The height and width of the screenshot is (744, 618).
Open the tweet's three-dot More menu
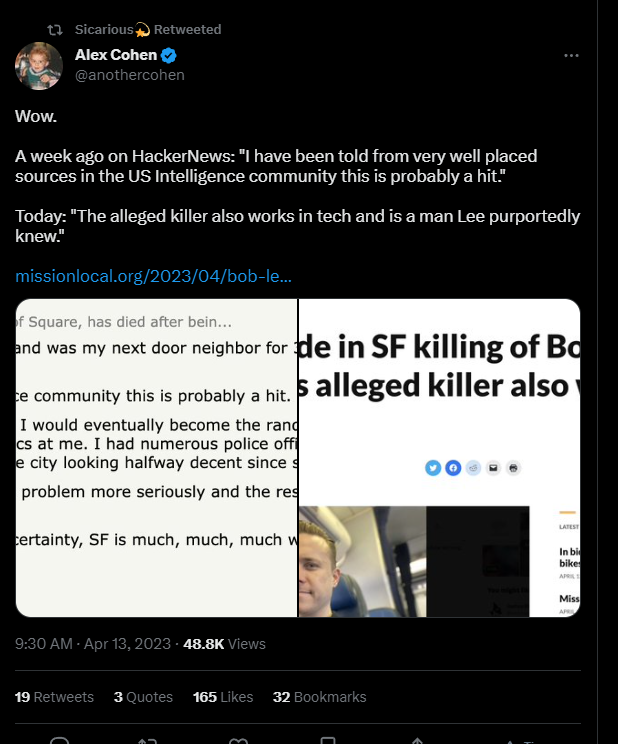tap(571, 56)
